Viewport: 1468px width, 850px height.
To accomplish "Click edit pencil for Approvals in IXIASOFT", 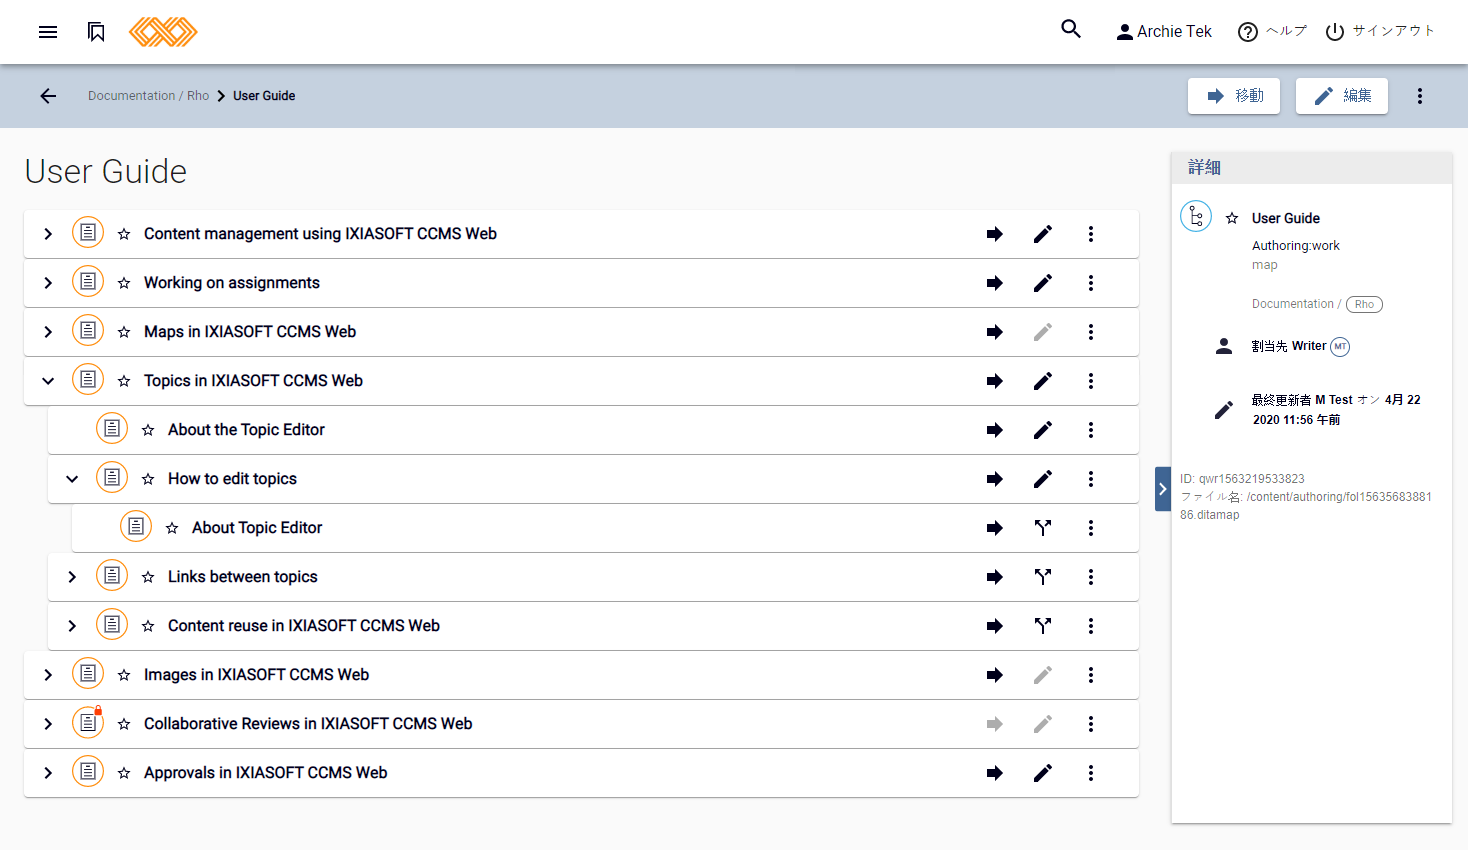I will [1043, 773].
